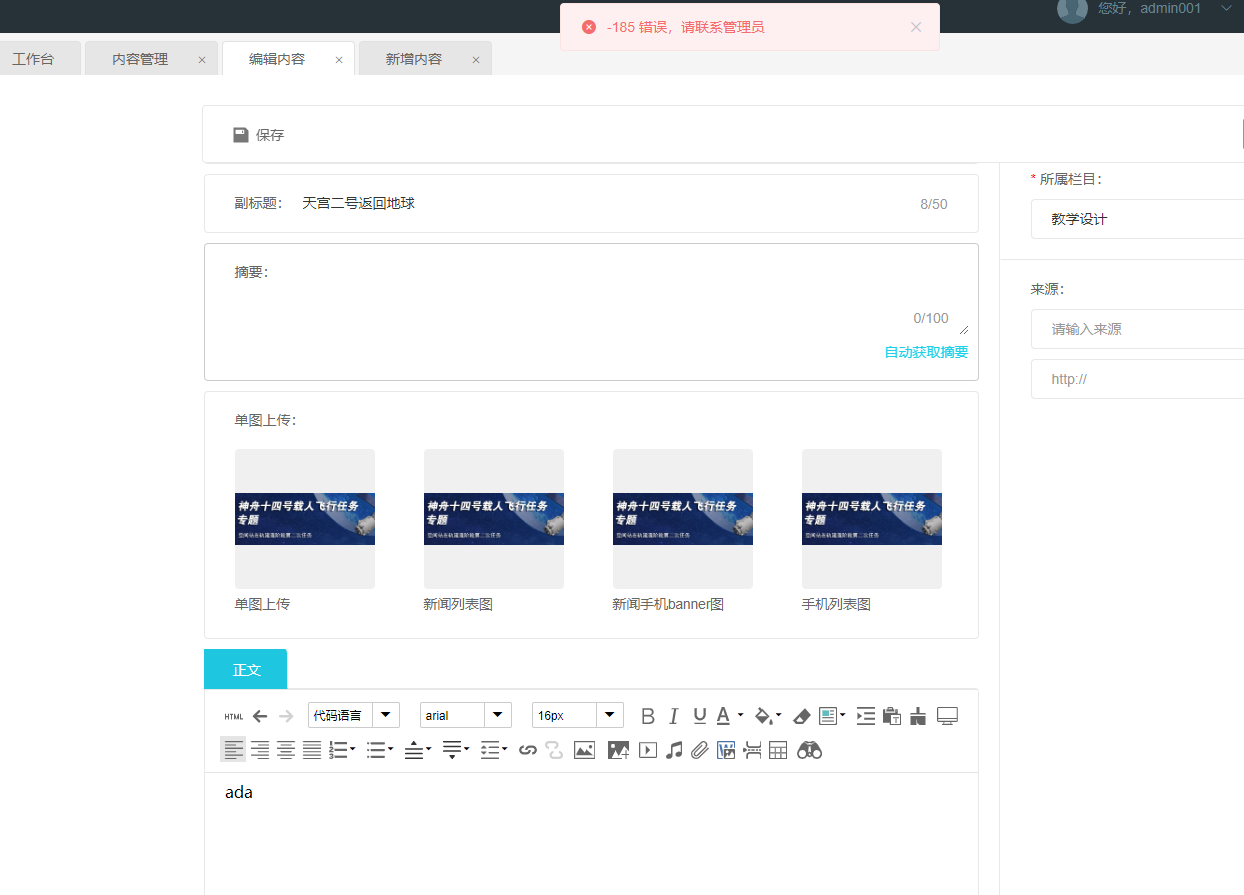Open search and replace binoculars icon

[809, 750]
